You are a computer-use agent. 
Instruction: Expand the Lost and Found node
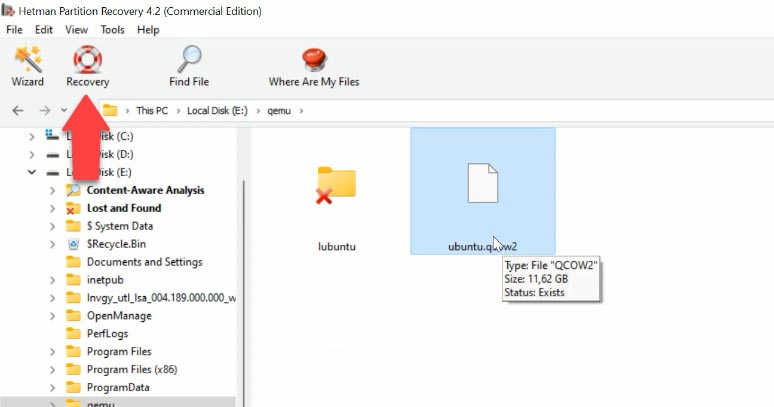tap(52, 208)
